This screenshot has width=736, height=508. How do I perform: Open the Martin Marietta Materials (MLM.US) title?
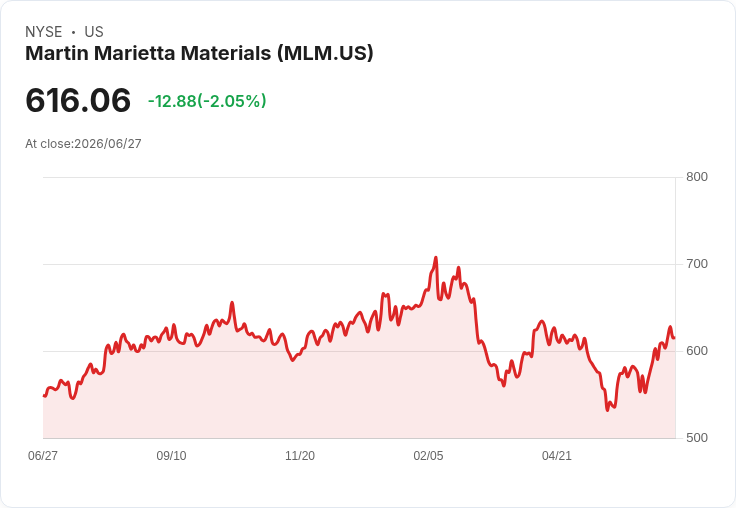pyautogui.click(x=199, y=53)
